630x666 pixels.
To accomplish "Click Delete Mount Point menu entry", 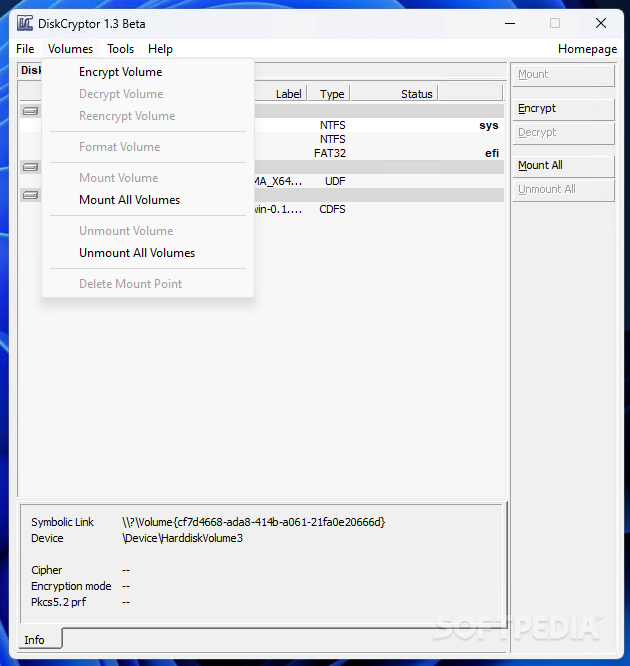I will click(148, 284).
